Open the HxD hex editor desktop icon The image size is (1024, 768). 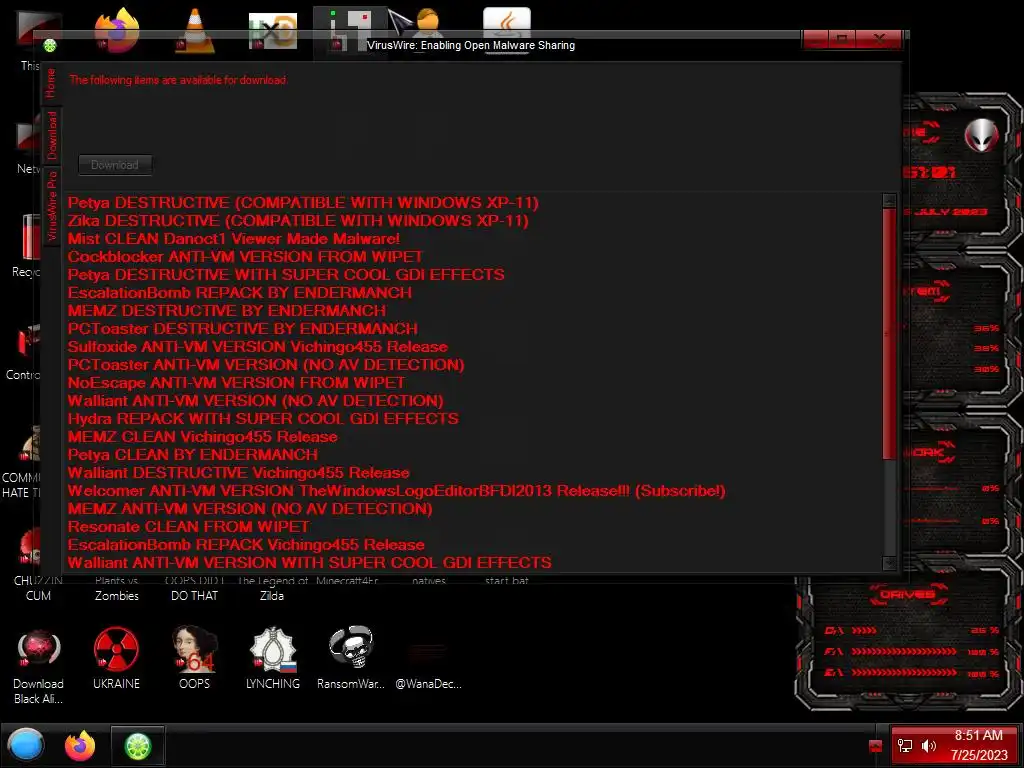point(272,31)
